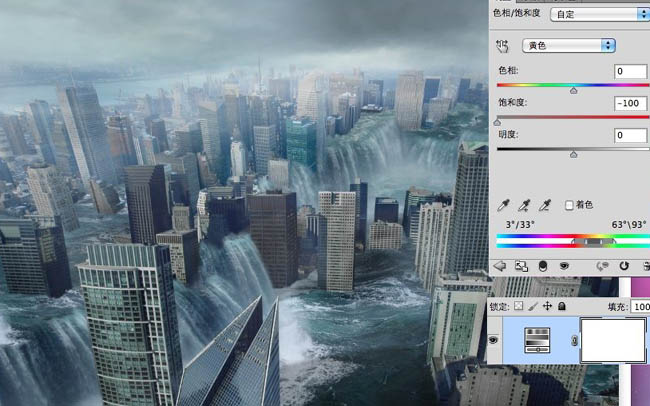Toggle lock transparent pixels checkerboard icon
Image resolution: width=650 pixels, height=406 pixels.
[518, 306]
